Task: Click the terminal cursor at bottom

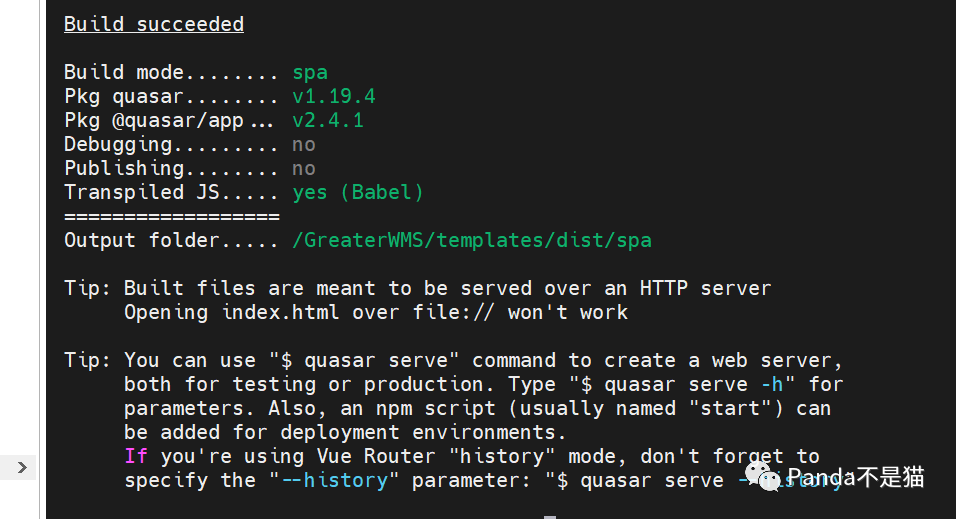Action: click(549, 516)
